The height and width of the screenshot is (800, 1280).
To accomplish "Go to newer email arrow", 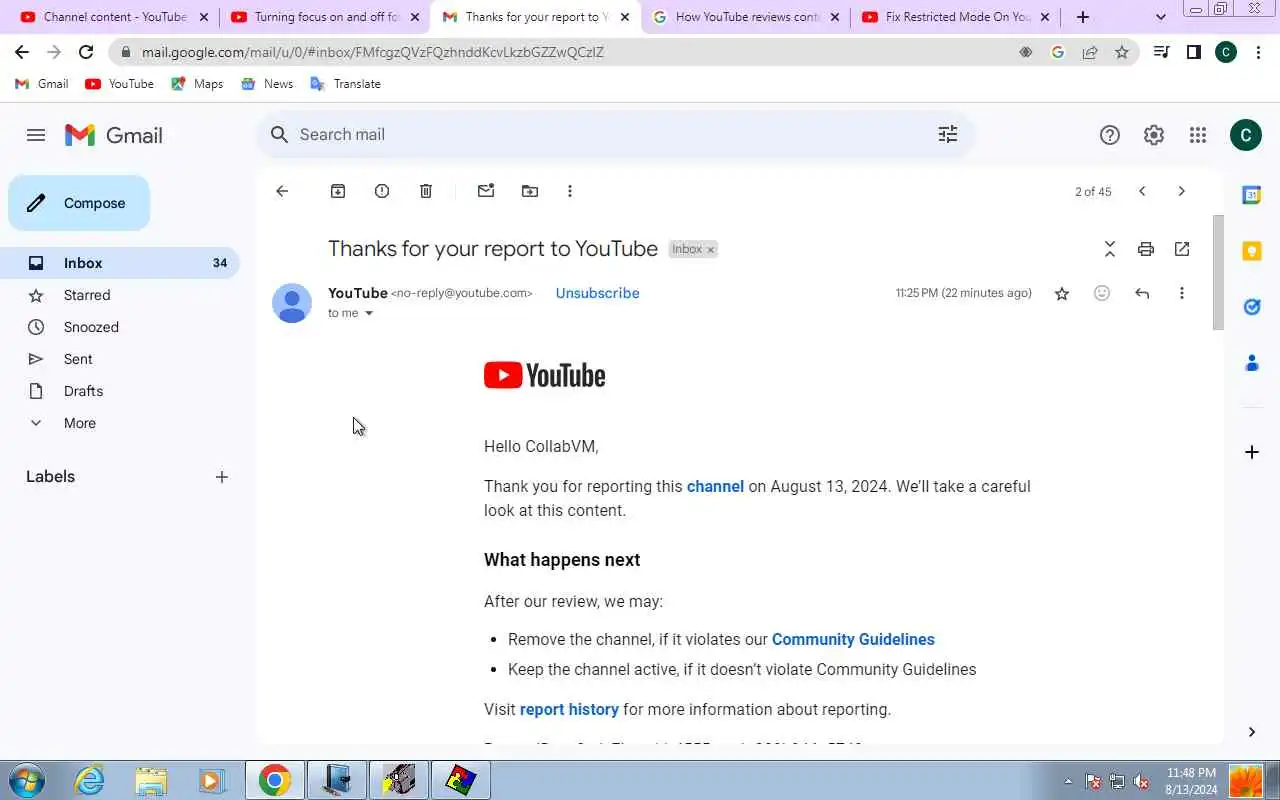I will pos(1142,191).
